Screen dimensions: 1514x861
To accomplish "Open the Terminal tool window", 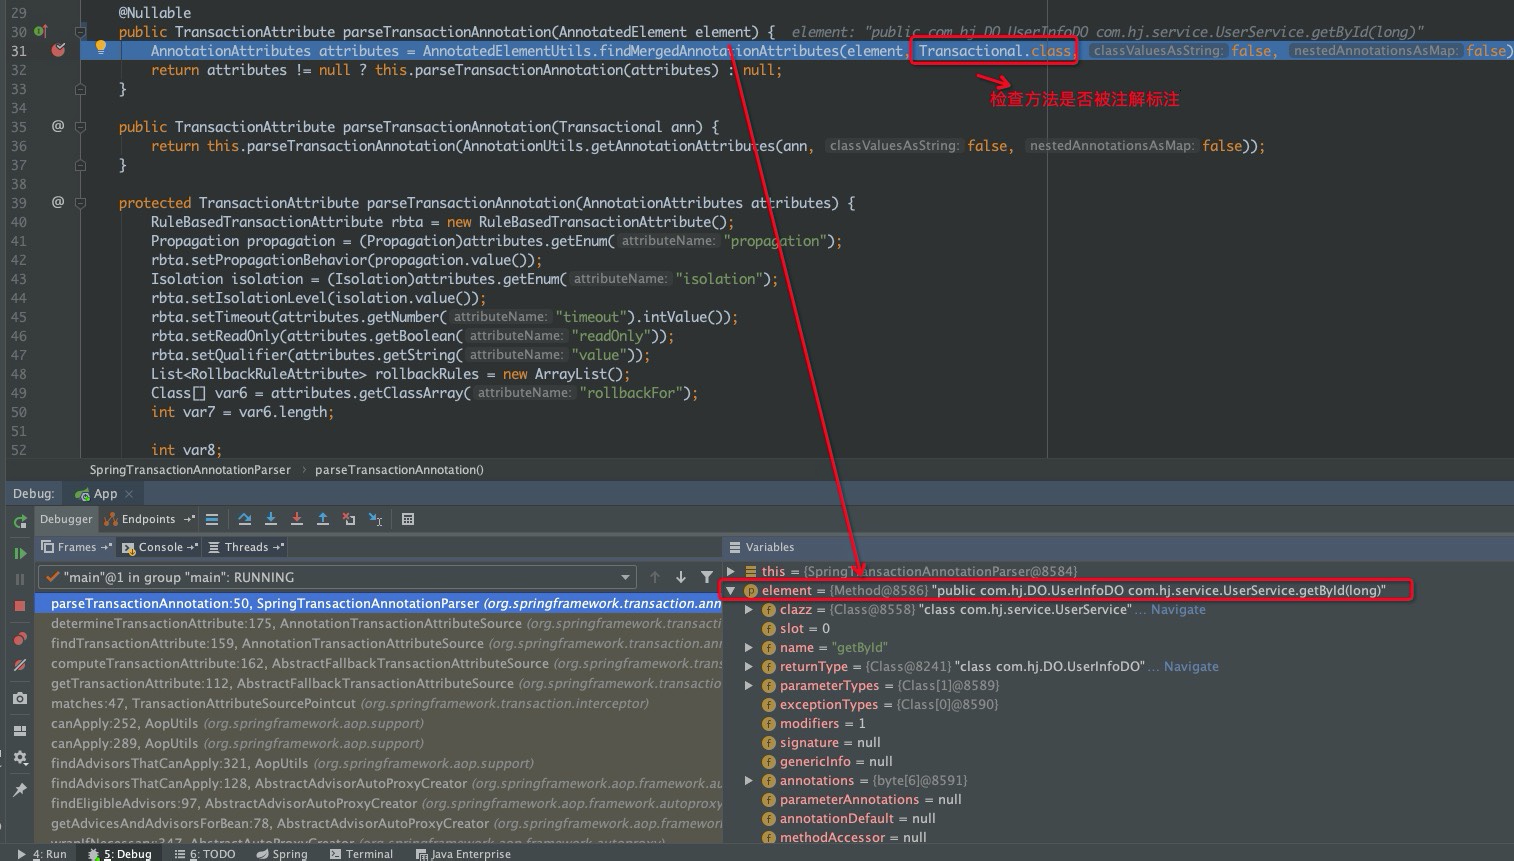I will pyautogui.click(x=361, y=854).
